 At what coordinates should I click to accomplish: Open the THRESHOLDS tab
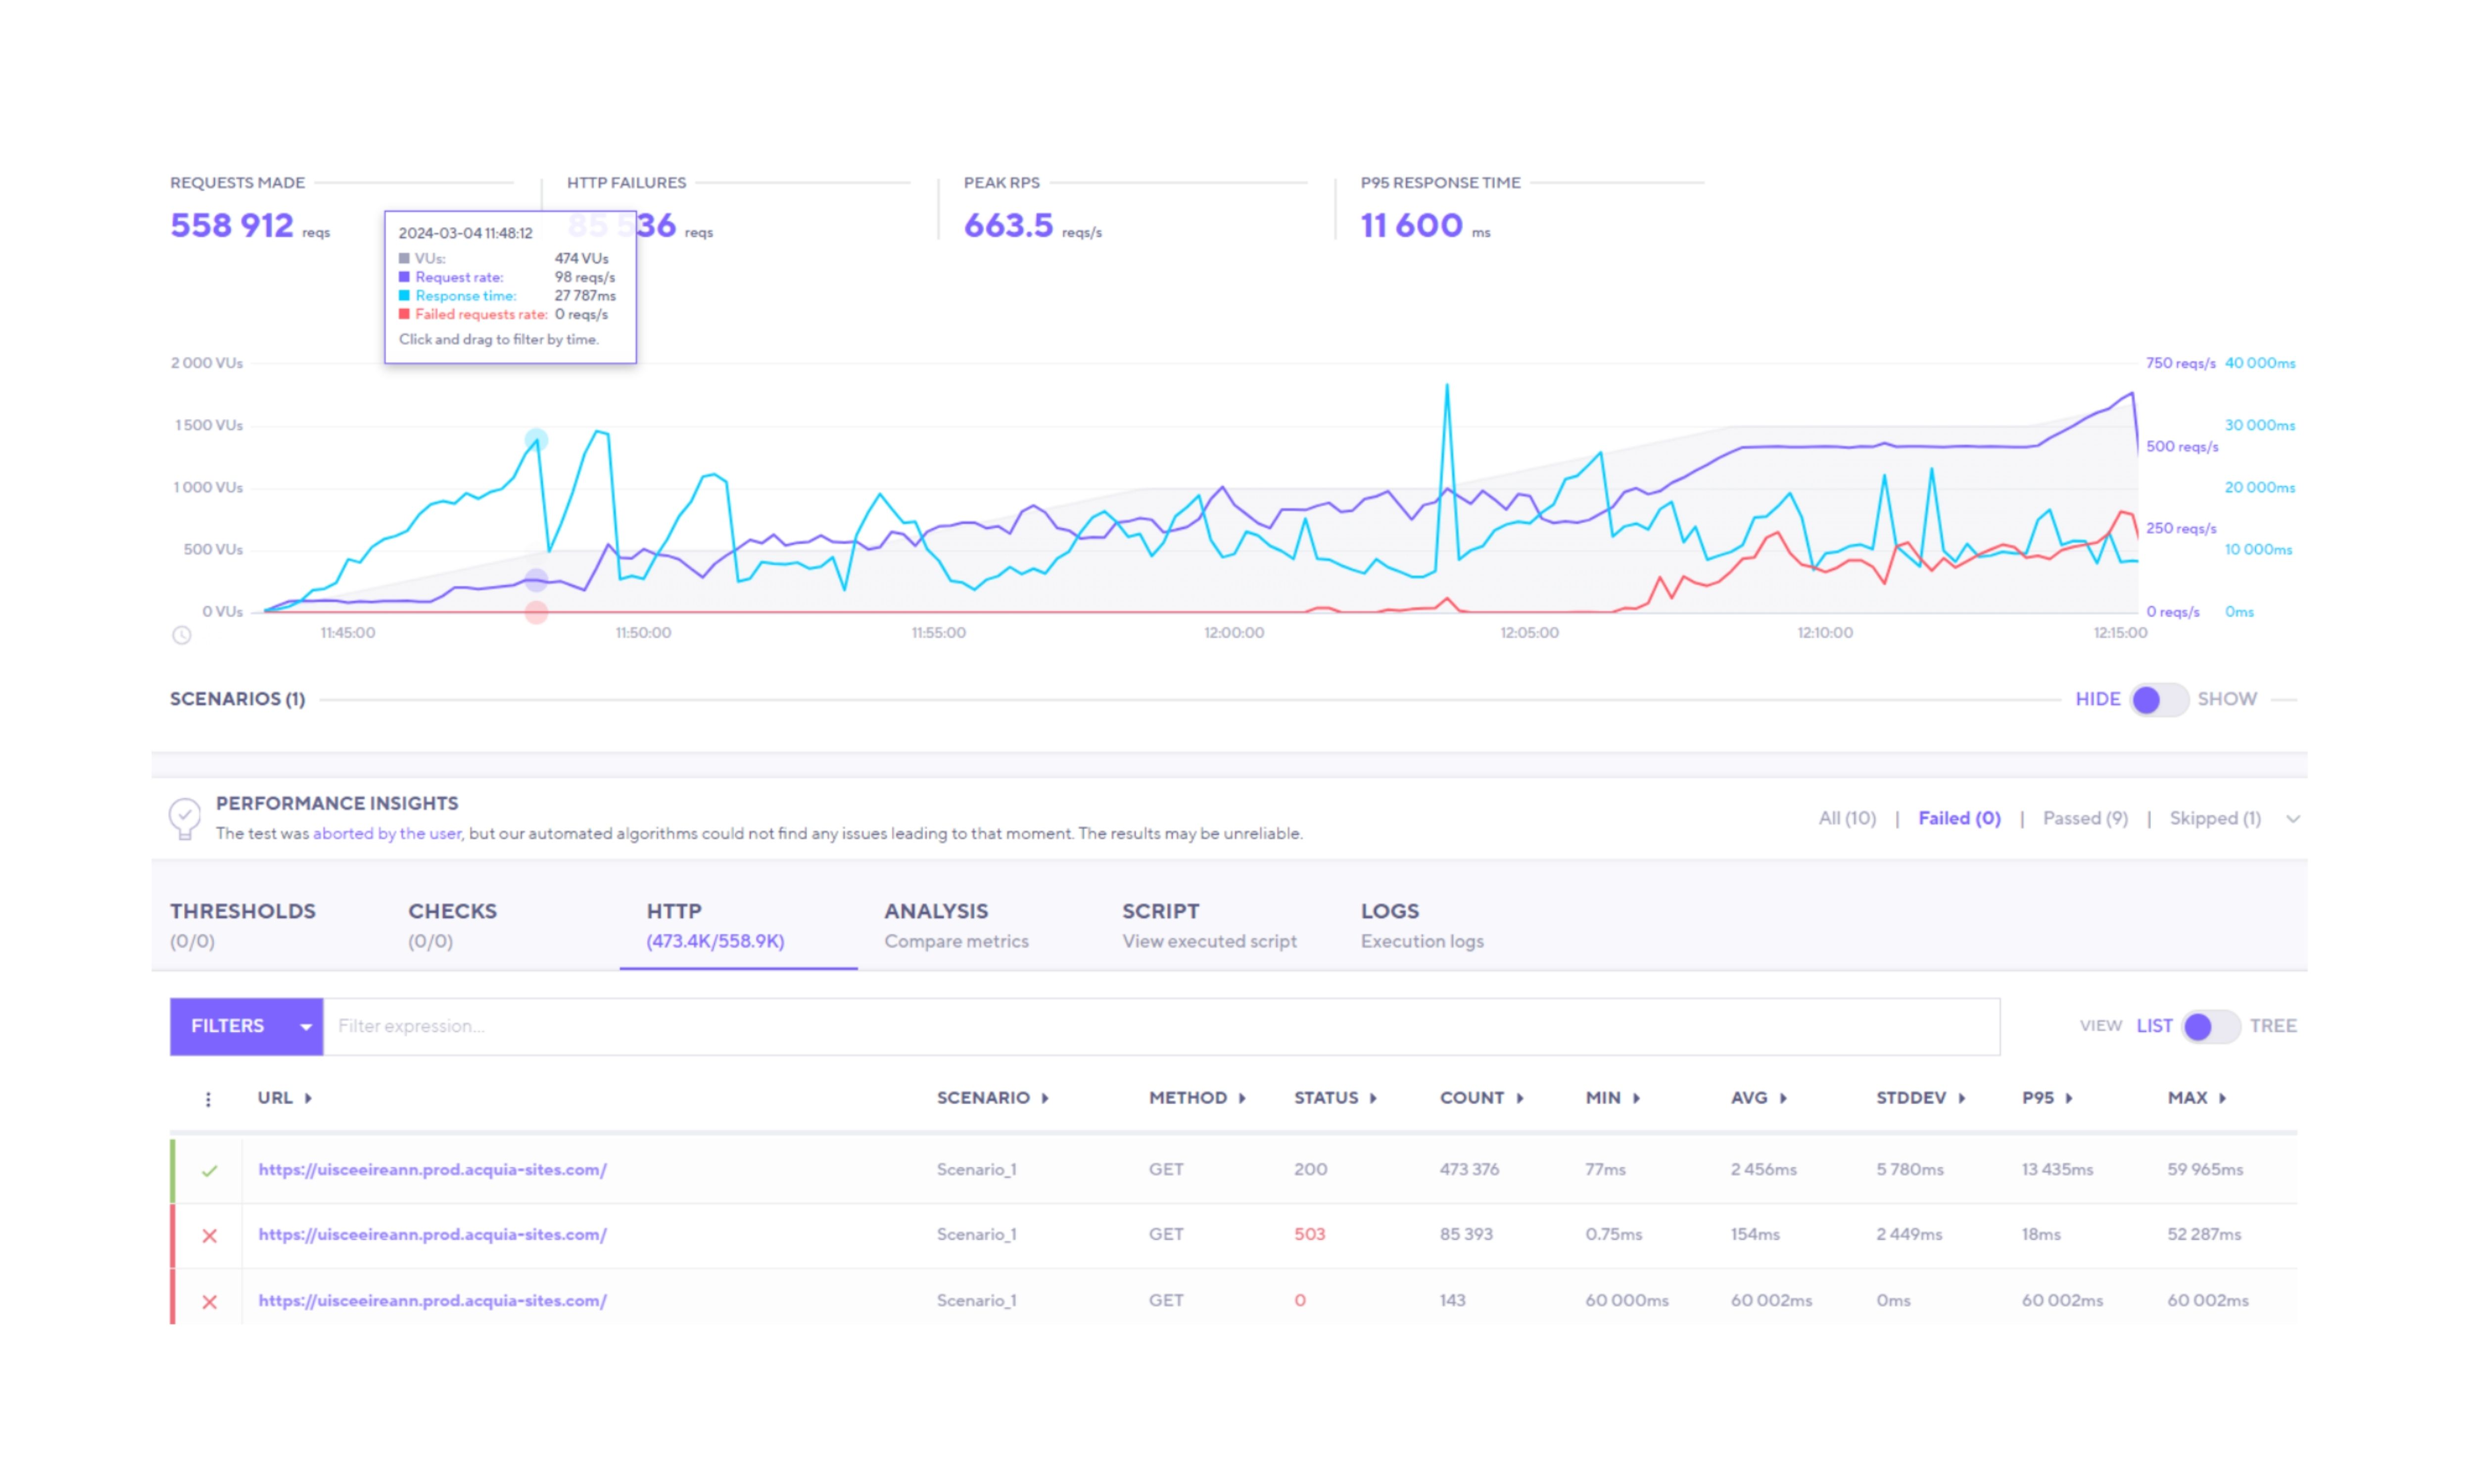pos(242,924)
